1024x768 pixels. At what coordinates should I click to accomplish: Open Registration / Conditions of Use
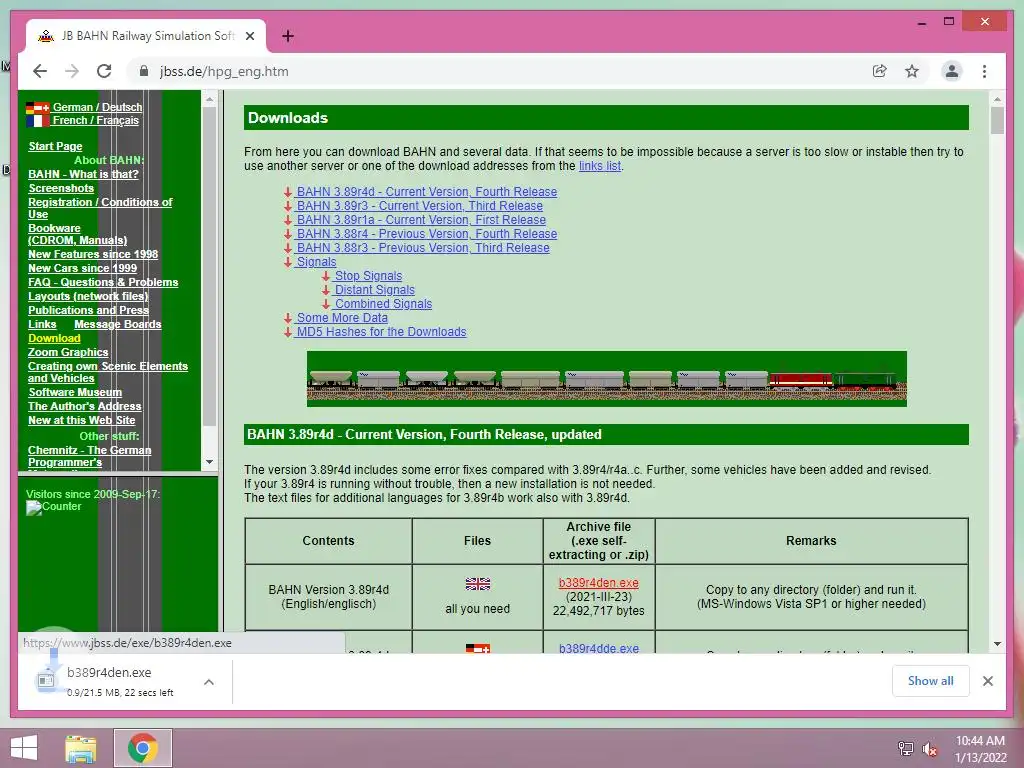tap(100, 208)
